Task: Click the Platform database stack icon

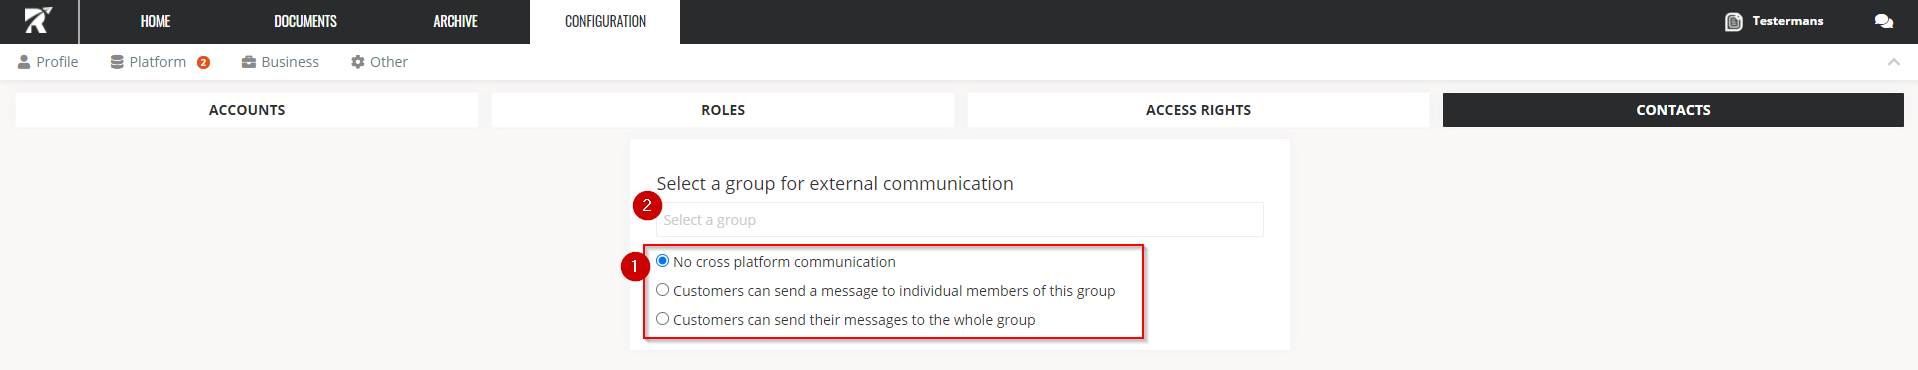Action: point(117,62)
